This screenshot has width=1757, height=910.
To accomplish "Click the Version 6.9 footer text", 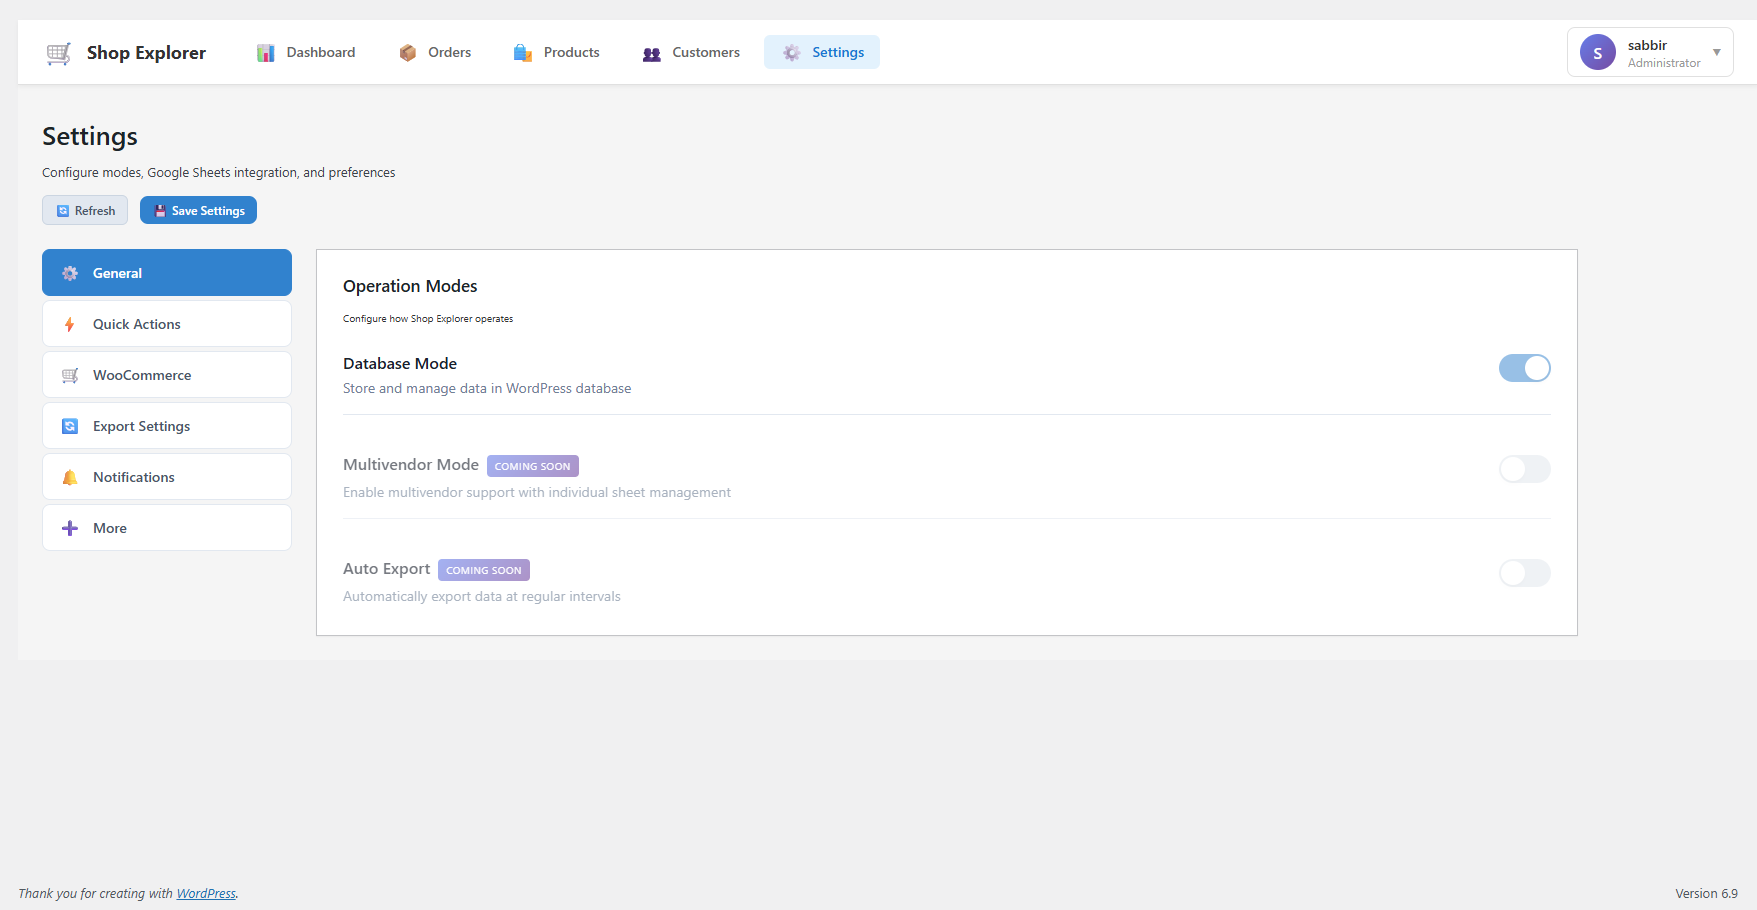I will coord(1706,894).
